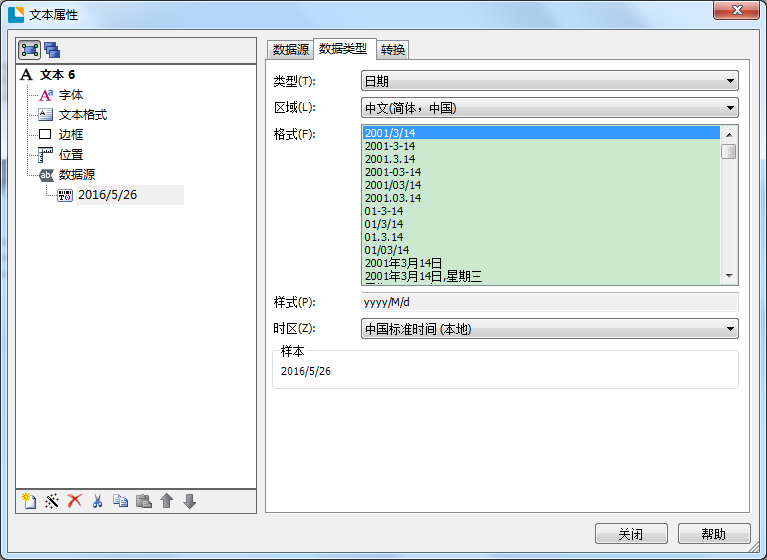This screenshot has width=767, height=560.
Task: Click the red X delete icon
Action: click(75, 501)
